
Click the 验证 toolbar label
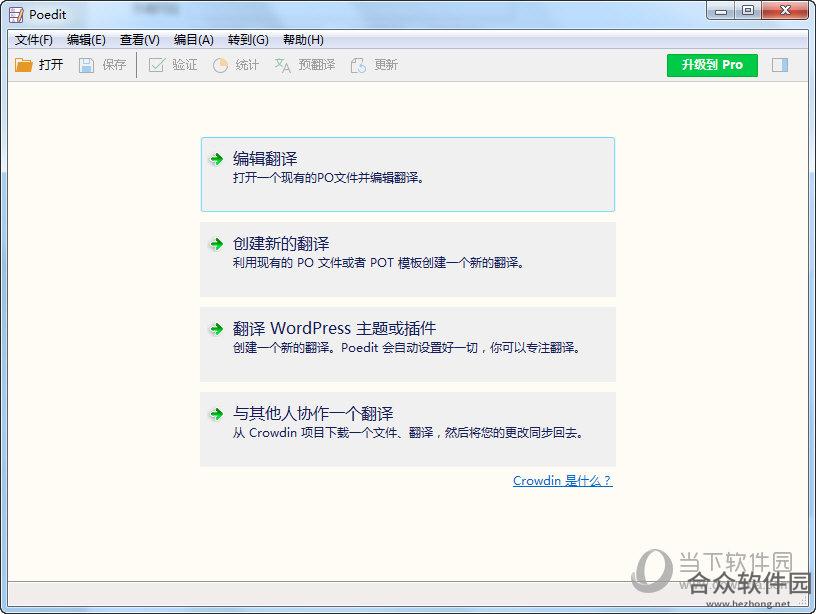coord(185,65)
